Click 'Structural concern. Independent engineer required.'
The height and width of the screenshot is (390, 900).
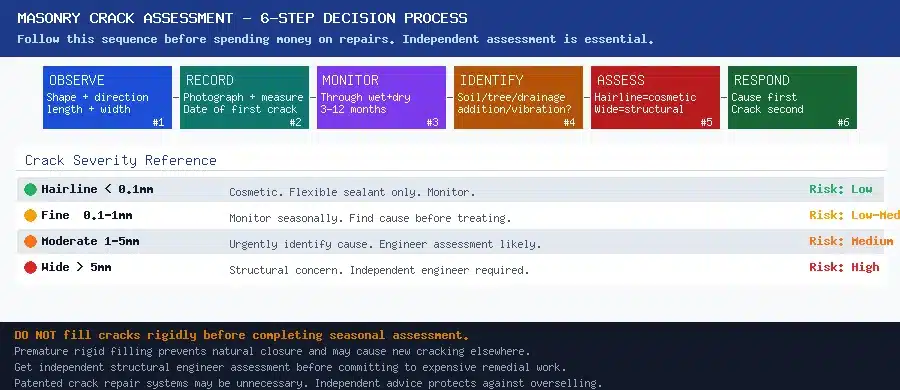click(x=379, y=270)
